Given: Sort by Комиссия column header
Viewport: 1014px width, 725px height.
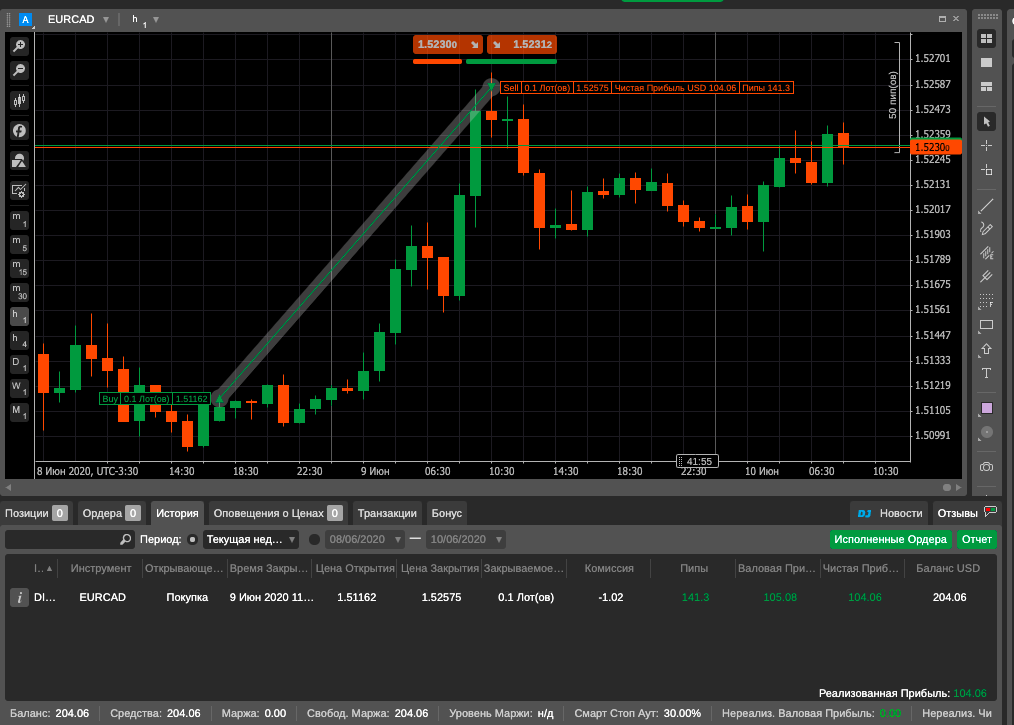Looking at the screenshot, I should (609, 568).
